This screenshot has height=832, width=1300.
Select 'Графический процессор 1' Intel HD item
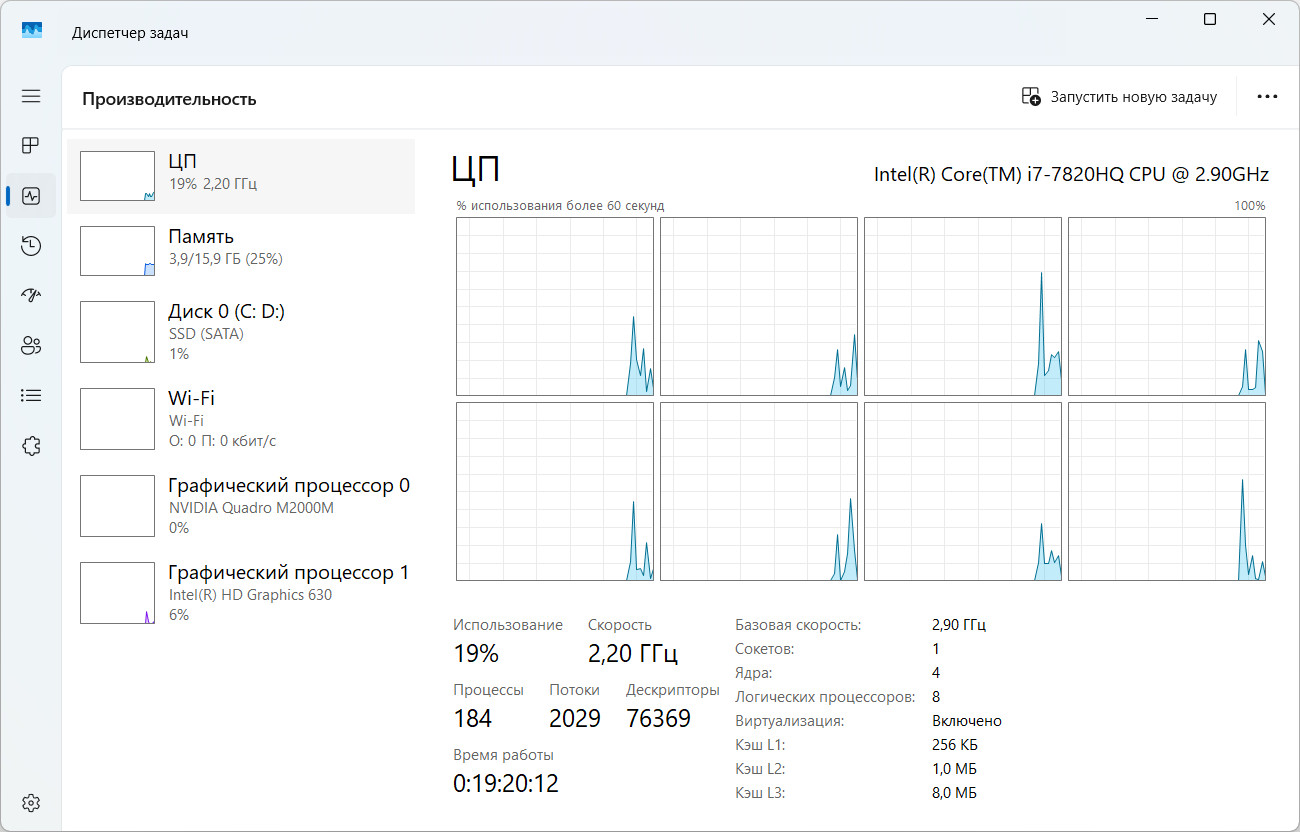[241, 593]
